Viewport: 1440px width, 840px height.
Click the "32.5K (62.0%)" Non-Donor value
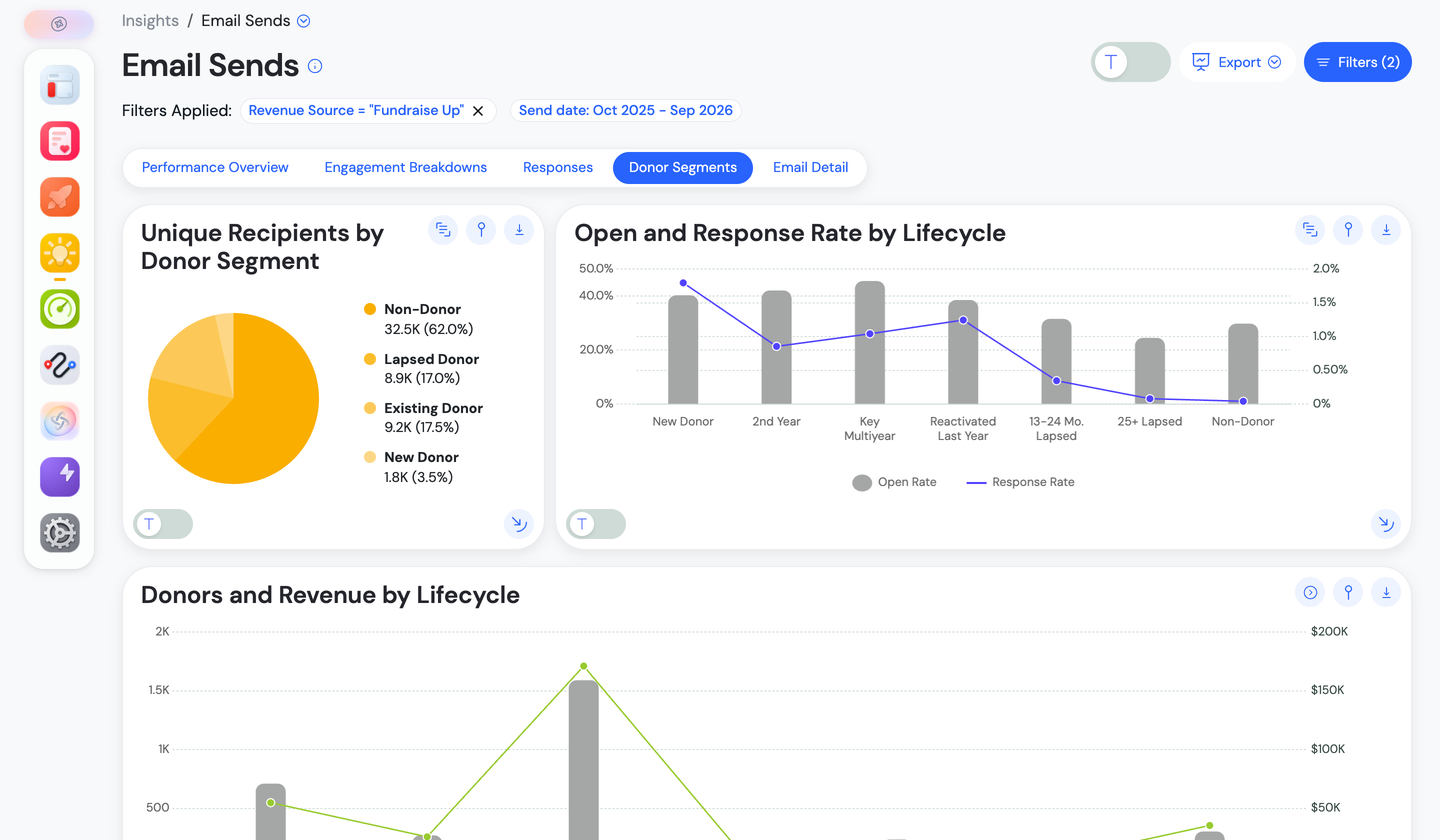[x=428, y=329]
